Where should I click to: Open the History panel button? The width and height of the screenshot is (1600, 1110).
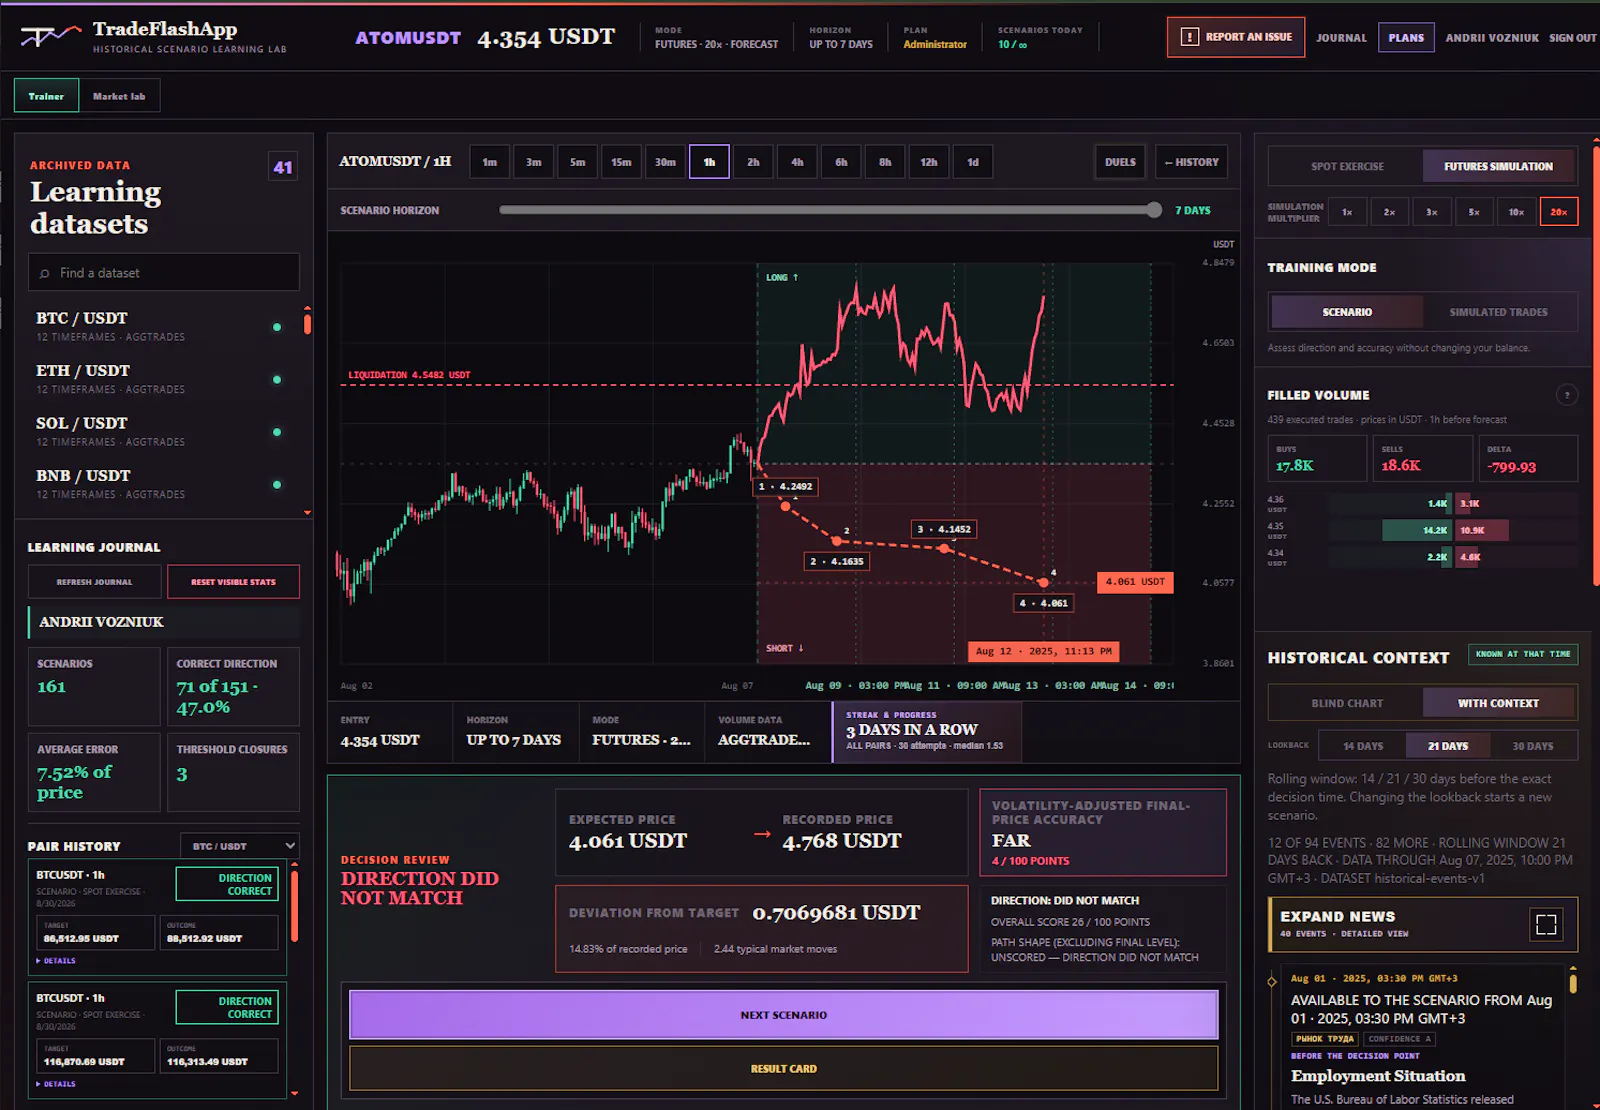[x=1191, y=162]
